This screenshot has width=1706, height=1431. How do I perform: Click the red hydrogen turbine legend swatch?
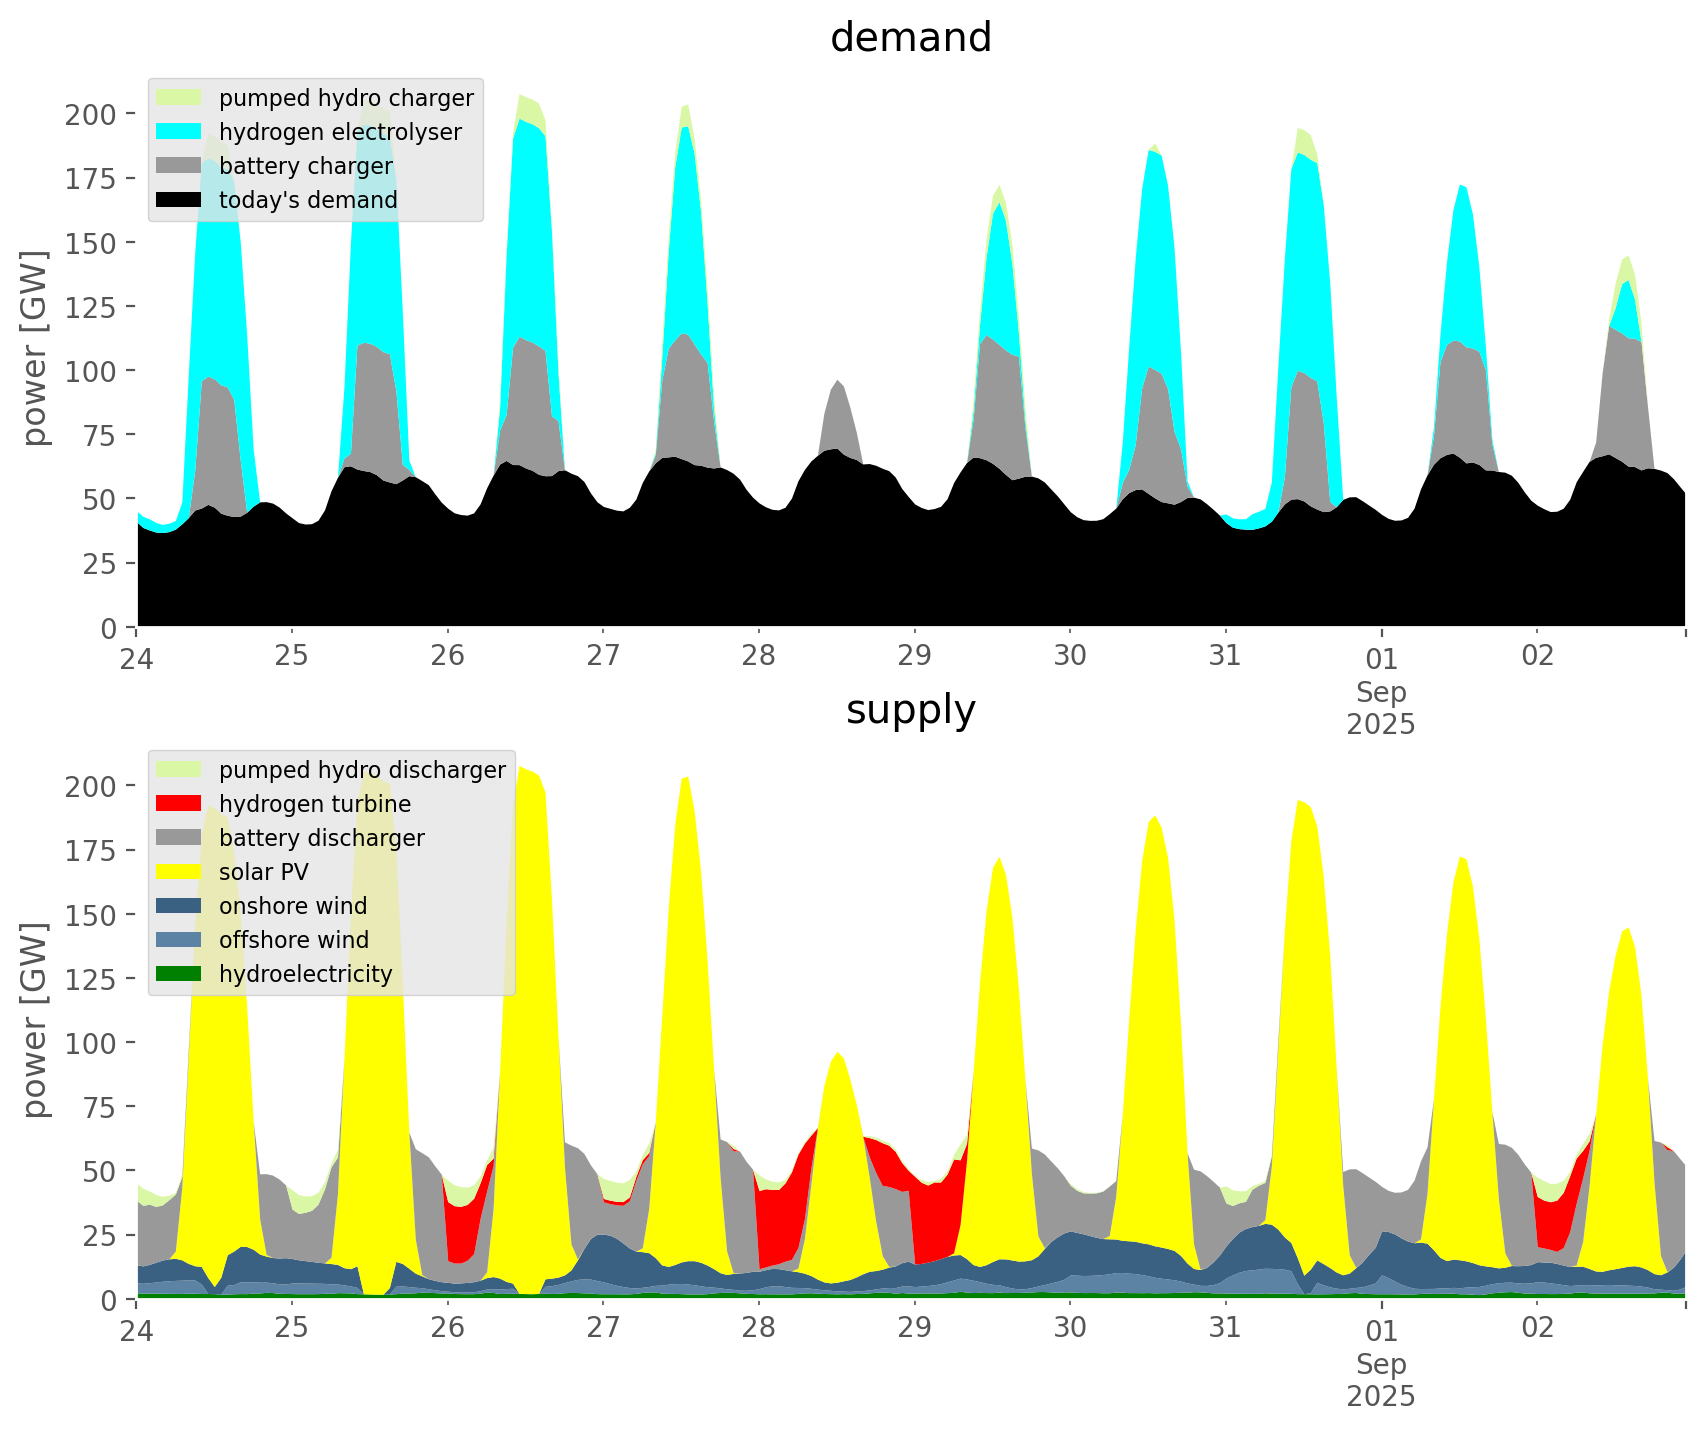(x=179, y=804)
